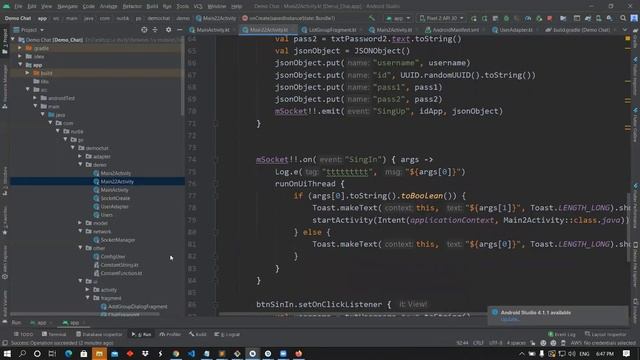Click mSocket on the SingIn event line
Screen dimensions: 640x360
(x=272, y=160)
